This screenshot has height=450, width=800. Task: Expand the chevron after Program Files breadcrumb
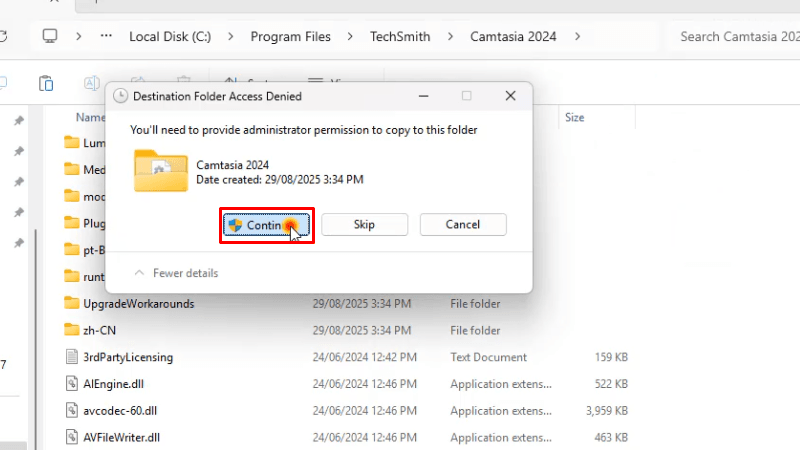point(350,37)
